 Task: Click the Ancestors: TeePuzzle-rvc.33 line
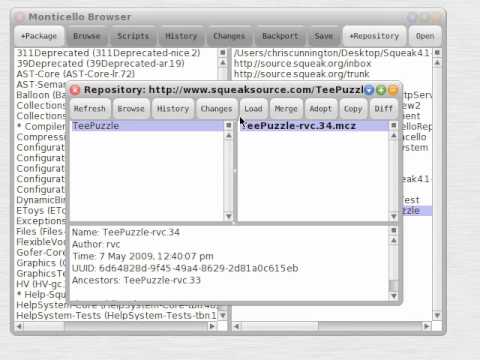coord(136,280)
